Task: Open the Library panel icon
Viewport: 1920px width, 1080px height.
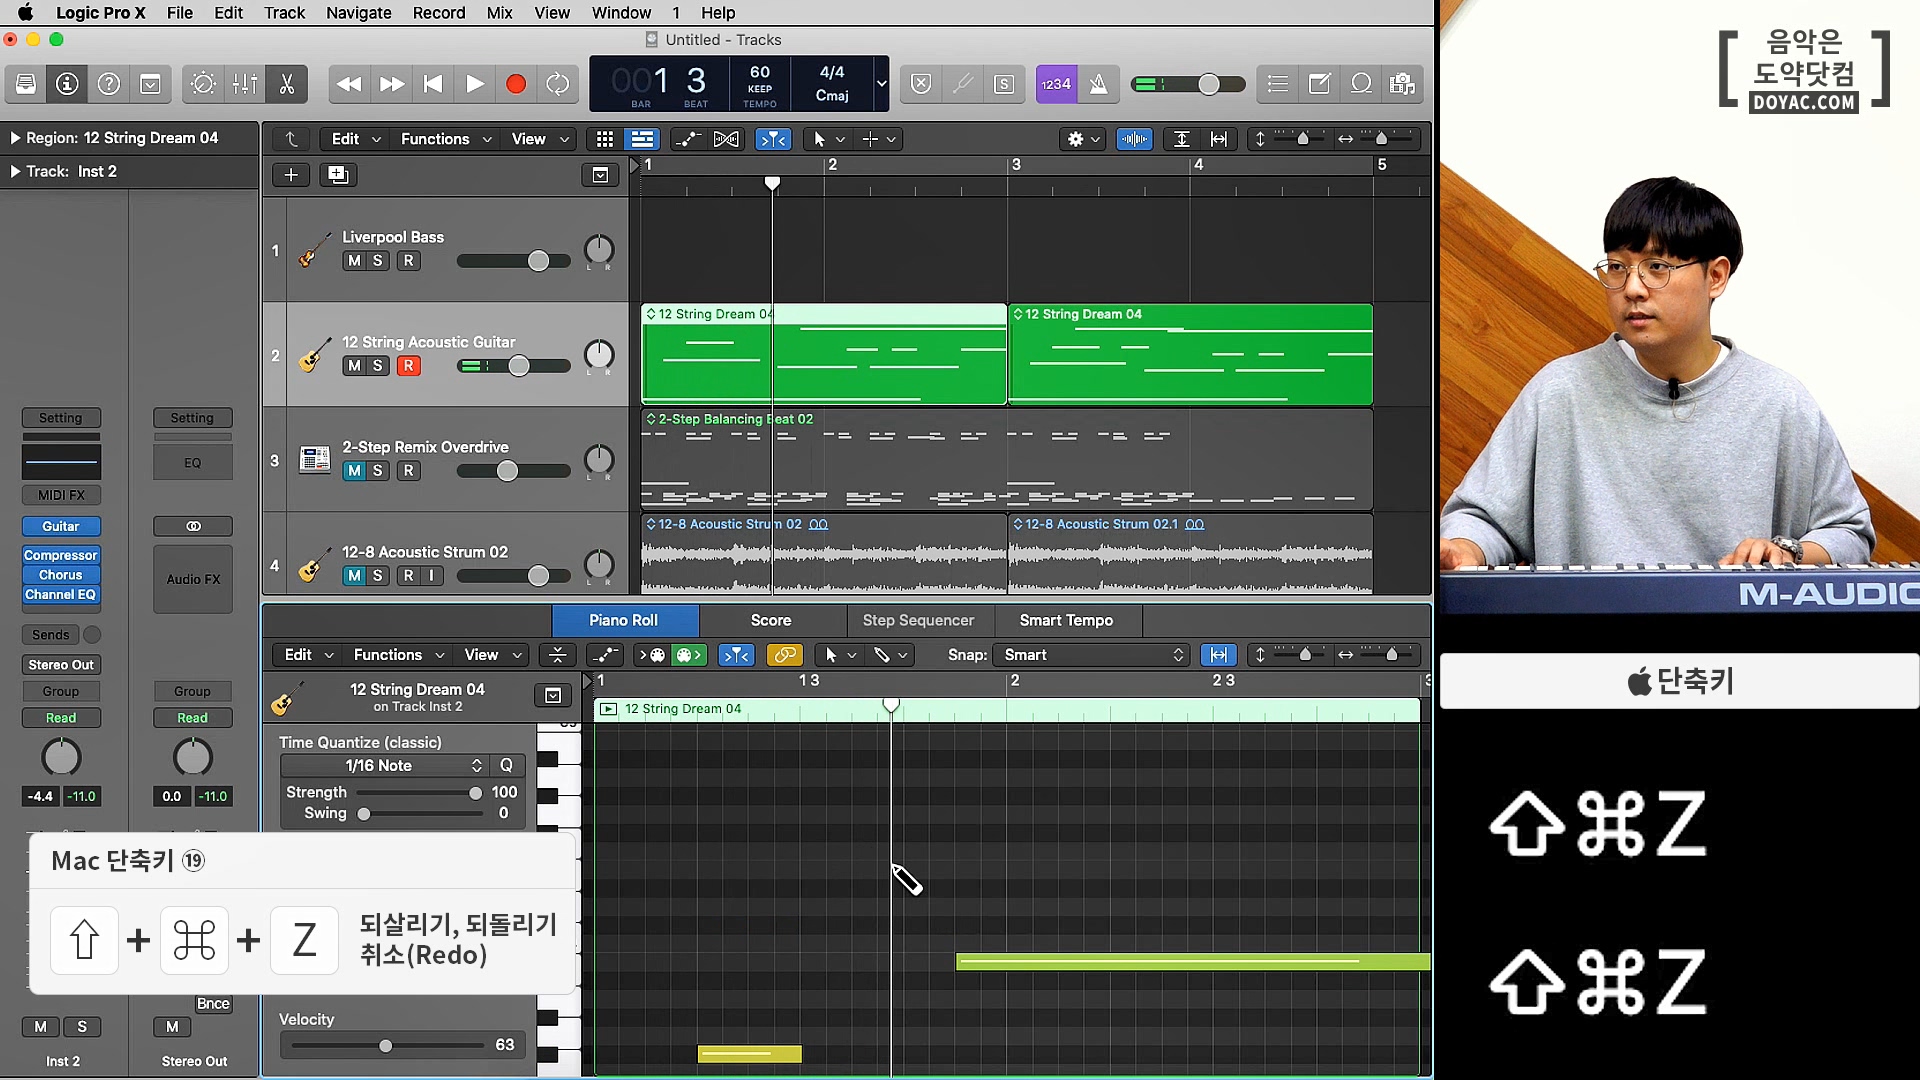Action: pyautogui.click(x=26, y=84)
